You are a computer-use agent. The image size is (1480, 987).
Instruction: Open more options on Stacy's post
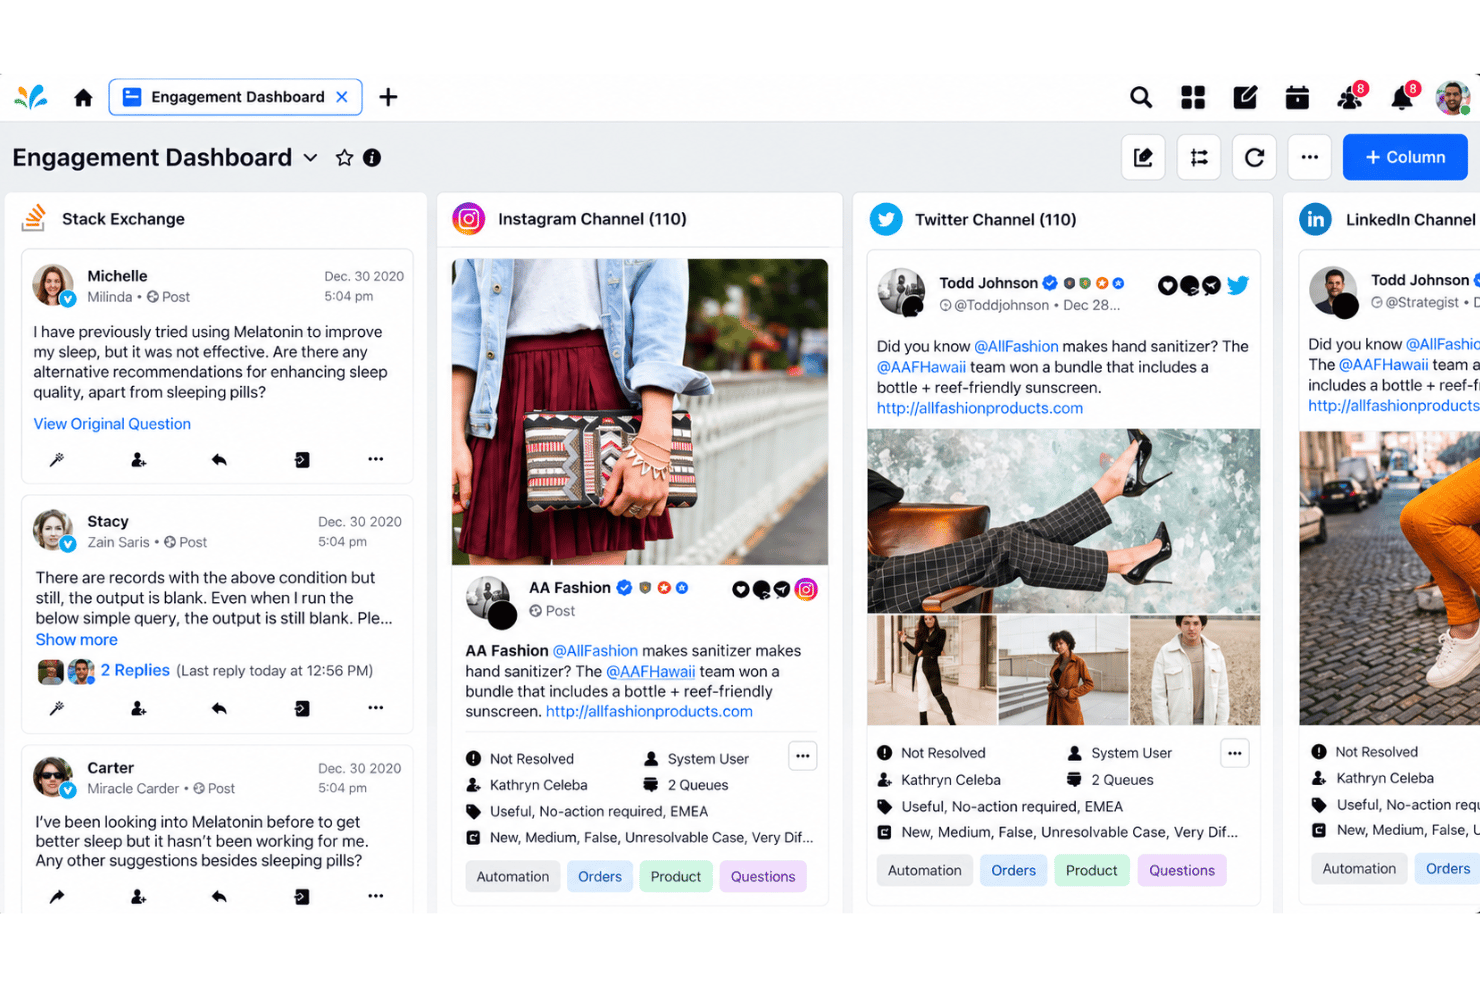[375, 708]
